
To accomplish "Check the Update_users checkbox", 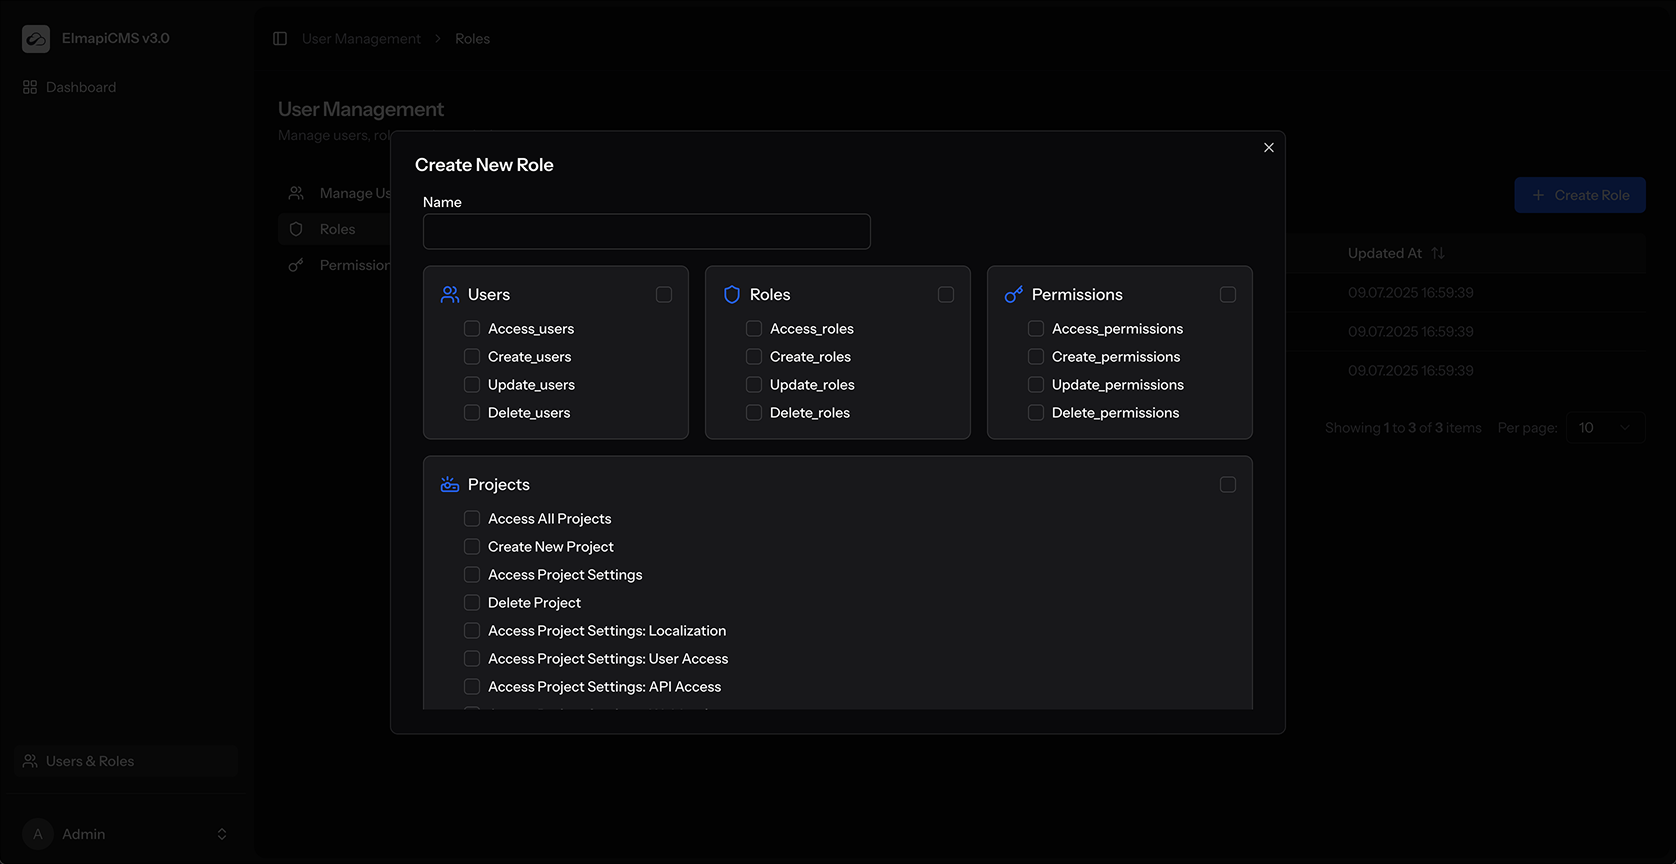I will [x=472, y=384].
